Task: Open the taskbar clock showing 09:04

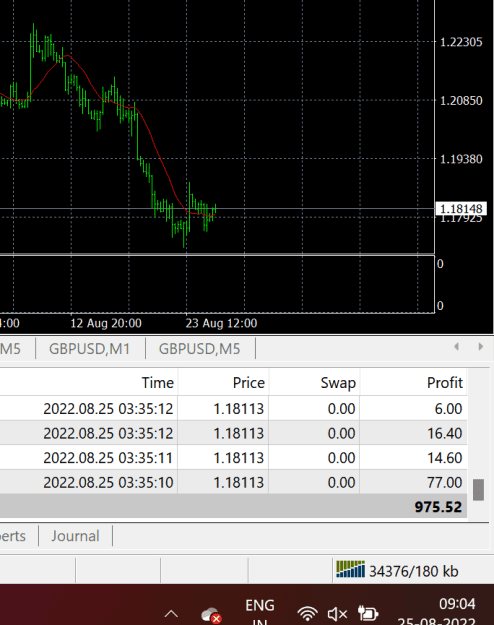Action: point(457,605)
